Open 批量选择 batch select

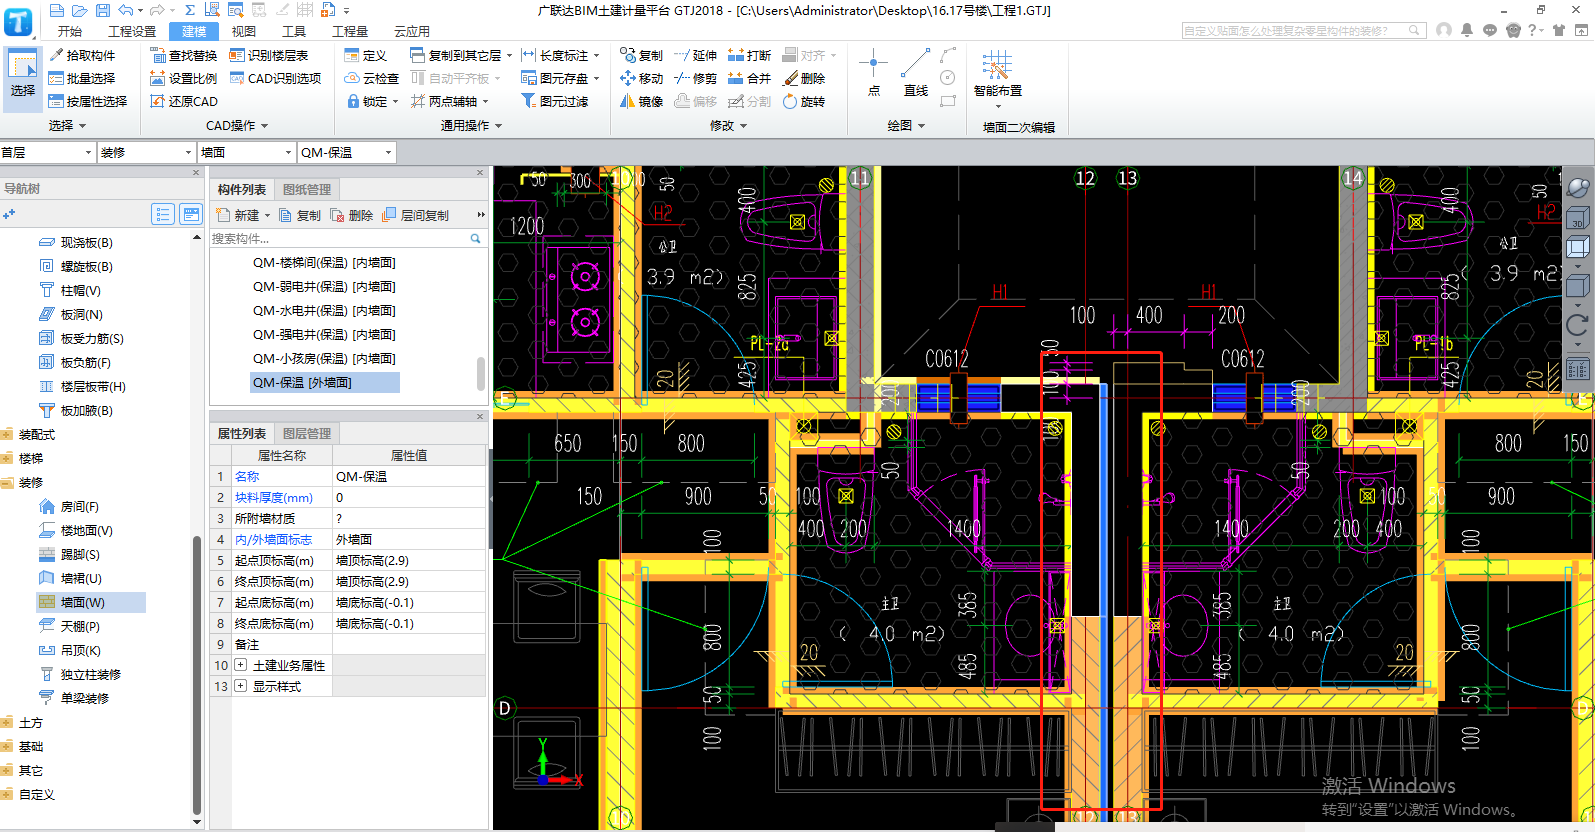(x=82, y=78)
